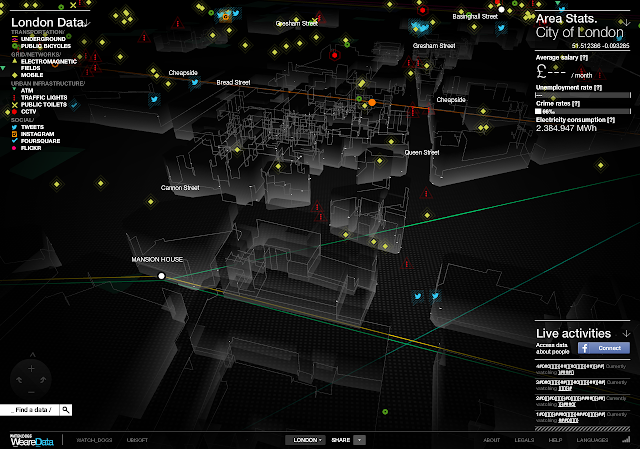Image resolution: width=640 pixels, height=449 pixels.
Task: Open Electricity consumption help [?]
Action: click(x=611, y=120)
